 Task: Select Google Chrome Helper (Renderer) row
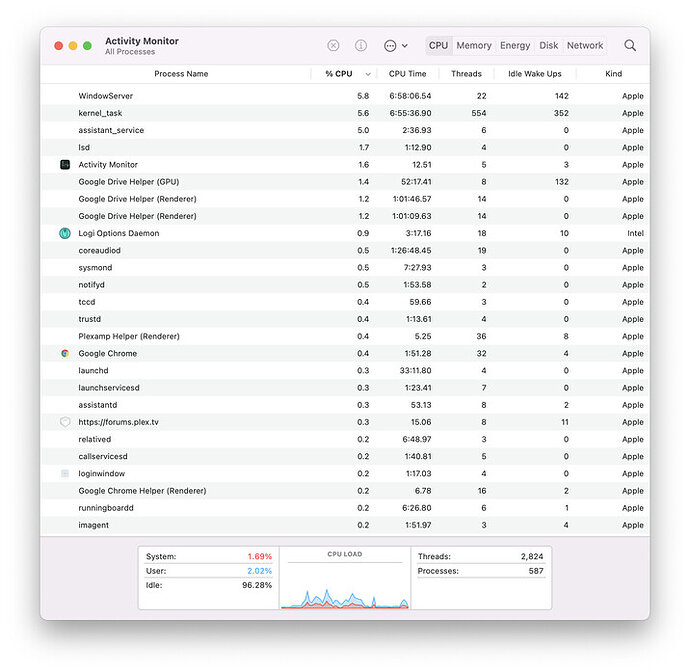345,491
